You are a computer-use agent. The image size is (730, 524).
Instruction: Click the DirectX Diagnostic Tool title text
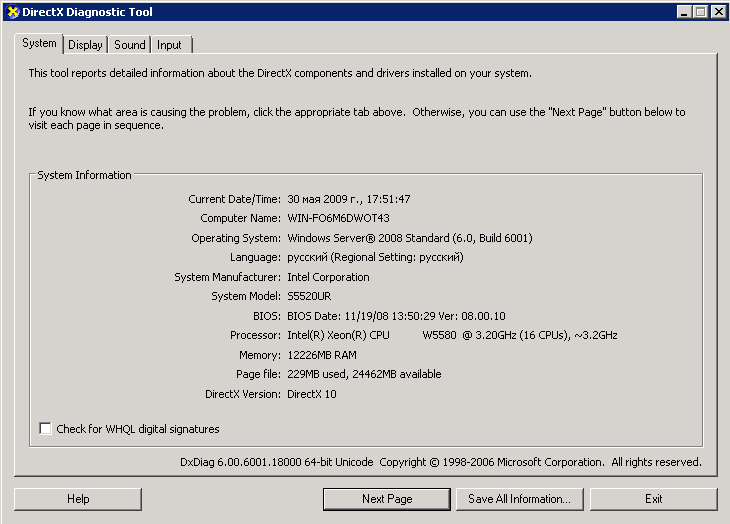[88, 12]
